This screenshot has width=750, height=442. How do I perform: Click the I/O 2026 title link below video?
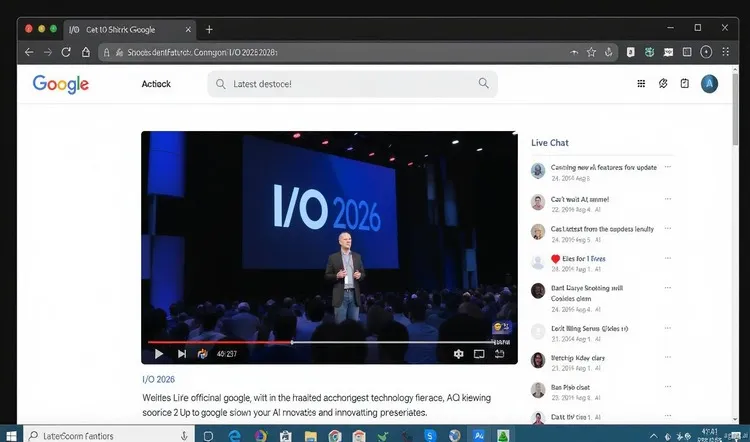[158, 379]
